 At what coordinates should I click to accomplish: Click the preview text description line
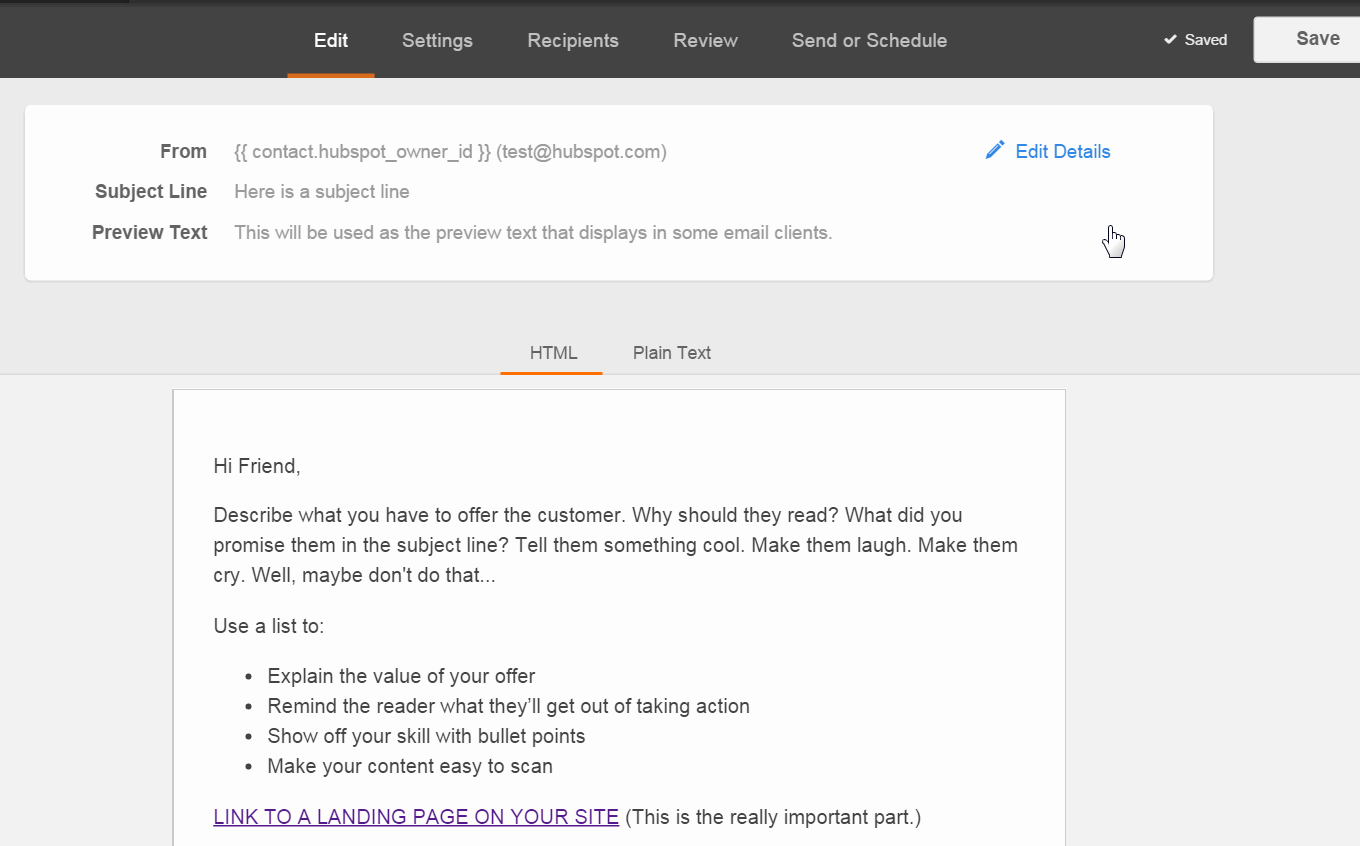click(533, 233)
